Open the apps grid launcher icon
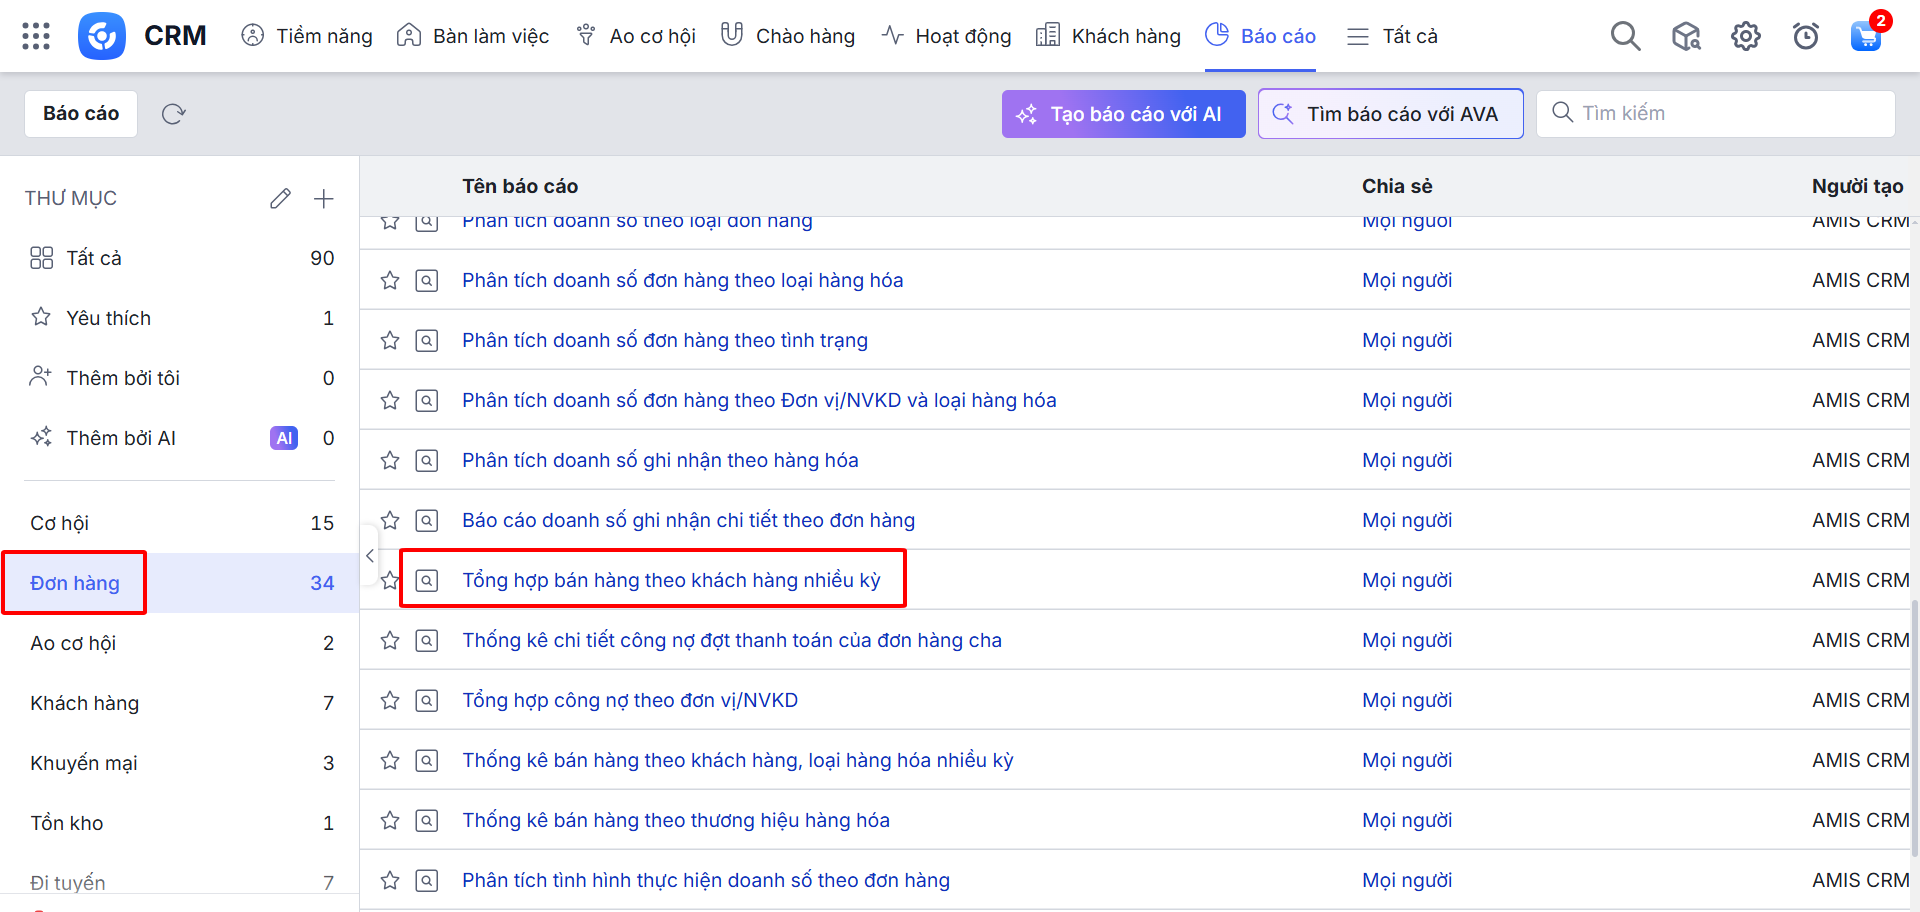Screen dimensions: 1920x912 click(x=36, y=36)
